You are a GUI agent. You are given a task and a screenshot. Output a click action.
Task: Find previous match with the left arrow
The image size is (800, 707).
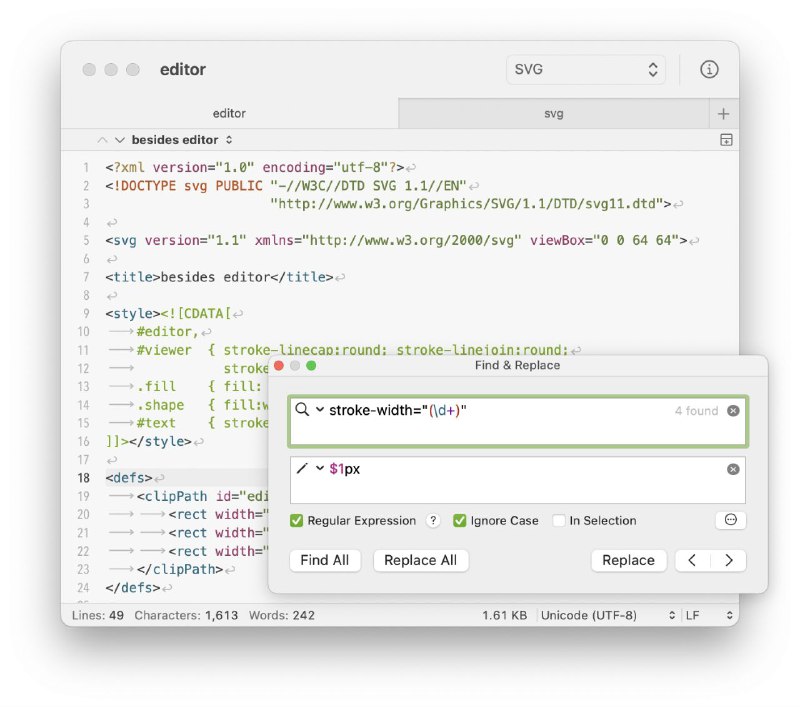[x=694, y=561]
